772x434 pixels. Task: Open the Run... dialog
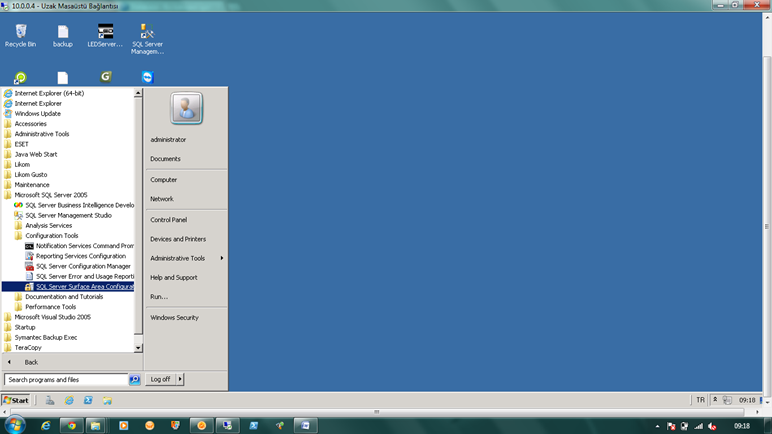click(159, 297)
